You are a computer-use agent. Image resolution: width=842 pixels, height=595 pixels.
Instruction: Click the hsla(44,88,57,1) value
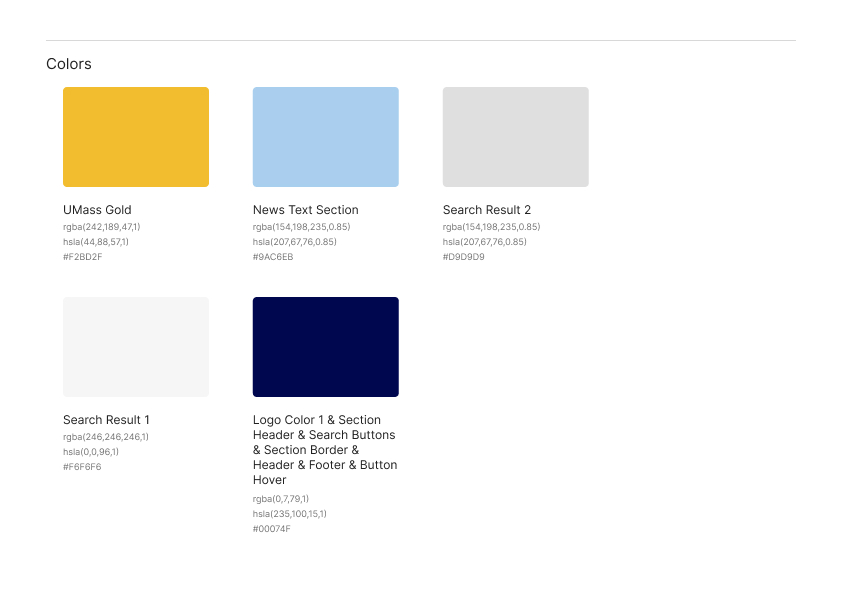tap(96, 242)
